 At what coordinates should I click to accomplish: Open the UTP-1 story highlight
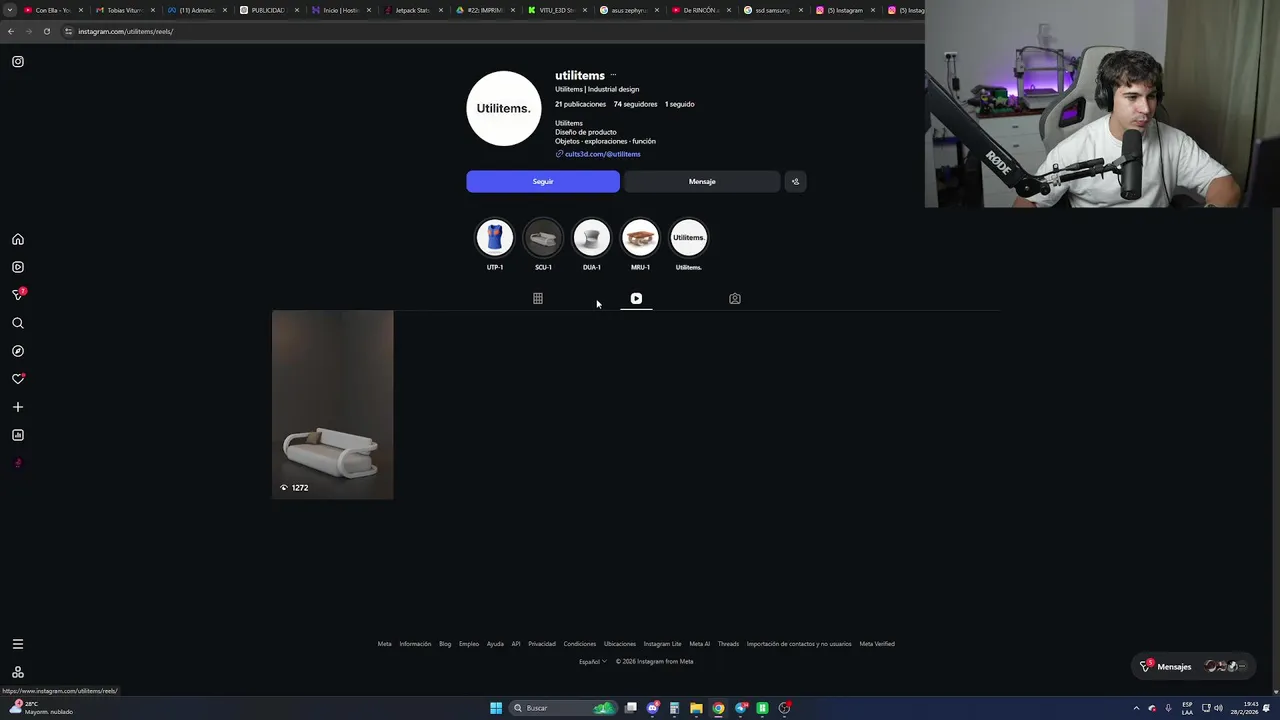point(495,238)
